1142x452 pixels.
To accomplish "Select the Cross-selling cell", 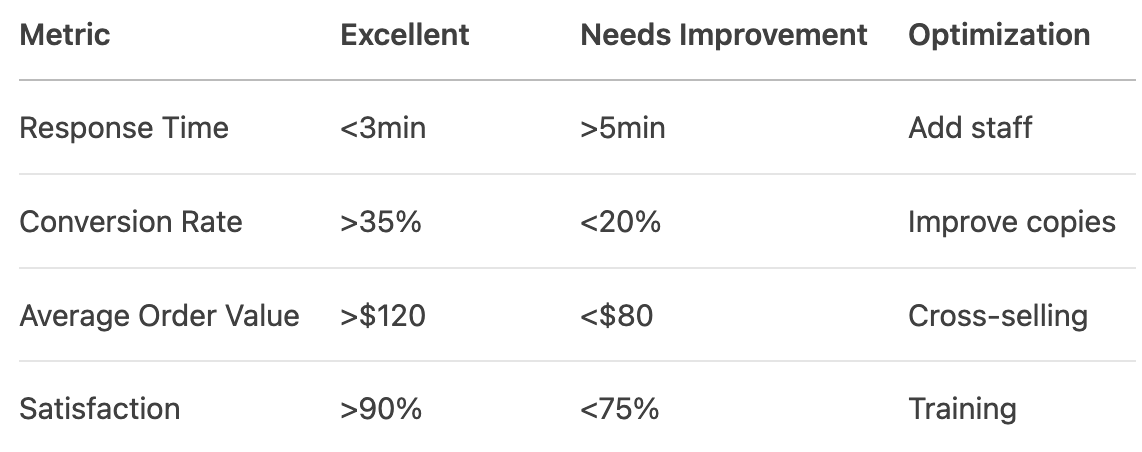I will (997, 316).
